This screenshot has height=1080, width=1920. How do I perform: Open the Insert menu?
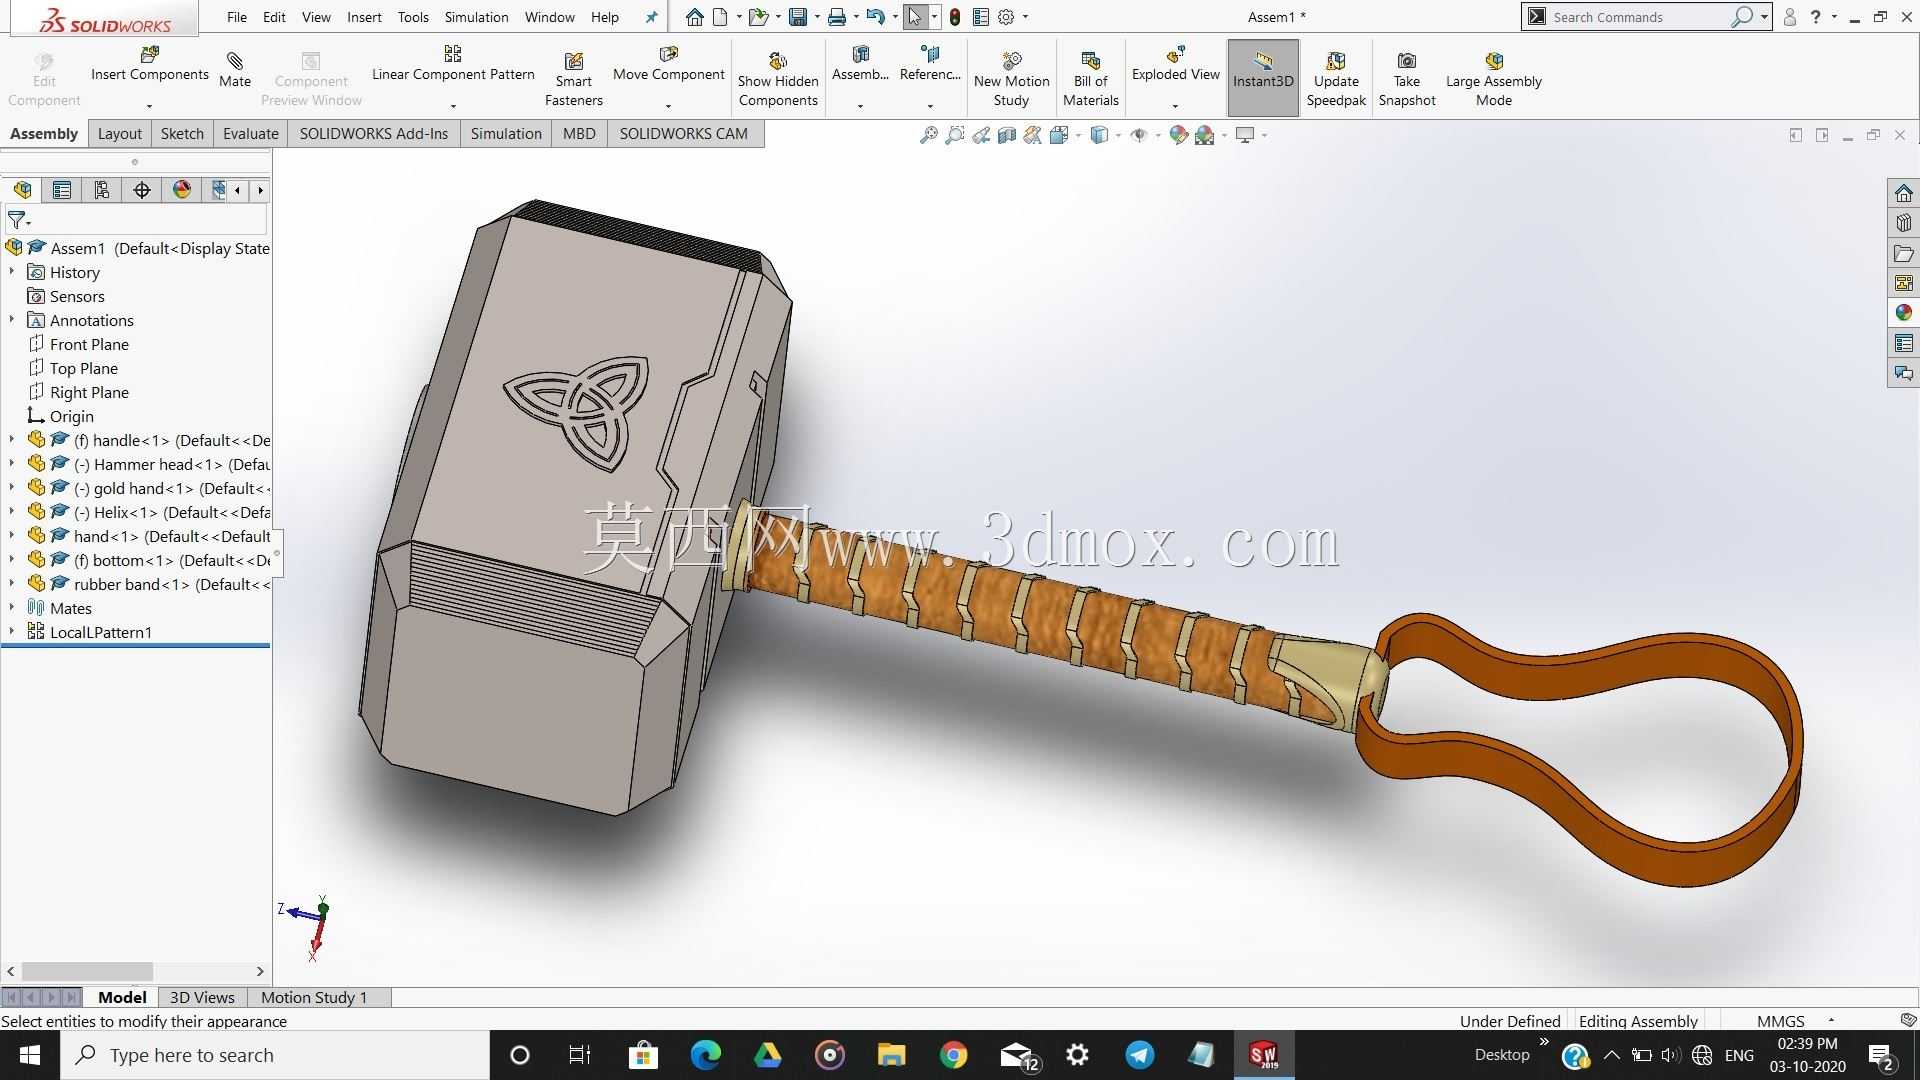364,17
